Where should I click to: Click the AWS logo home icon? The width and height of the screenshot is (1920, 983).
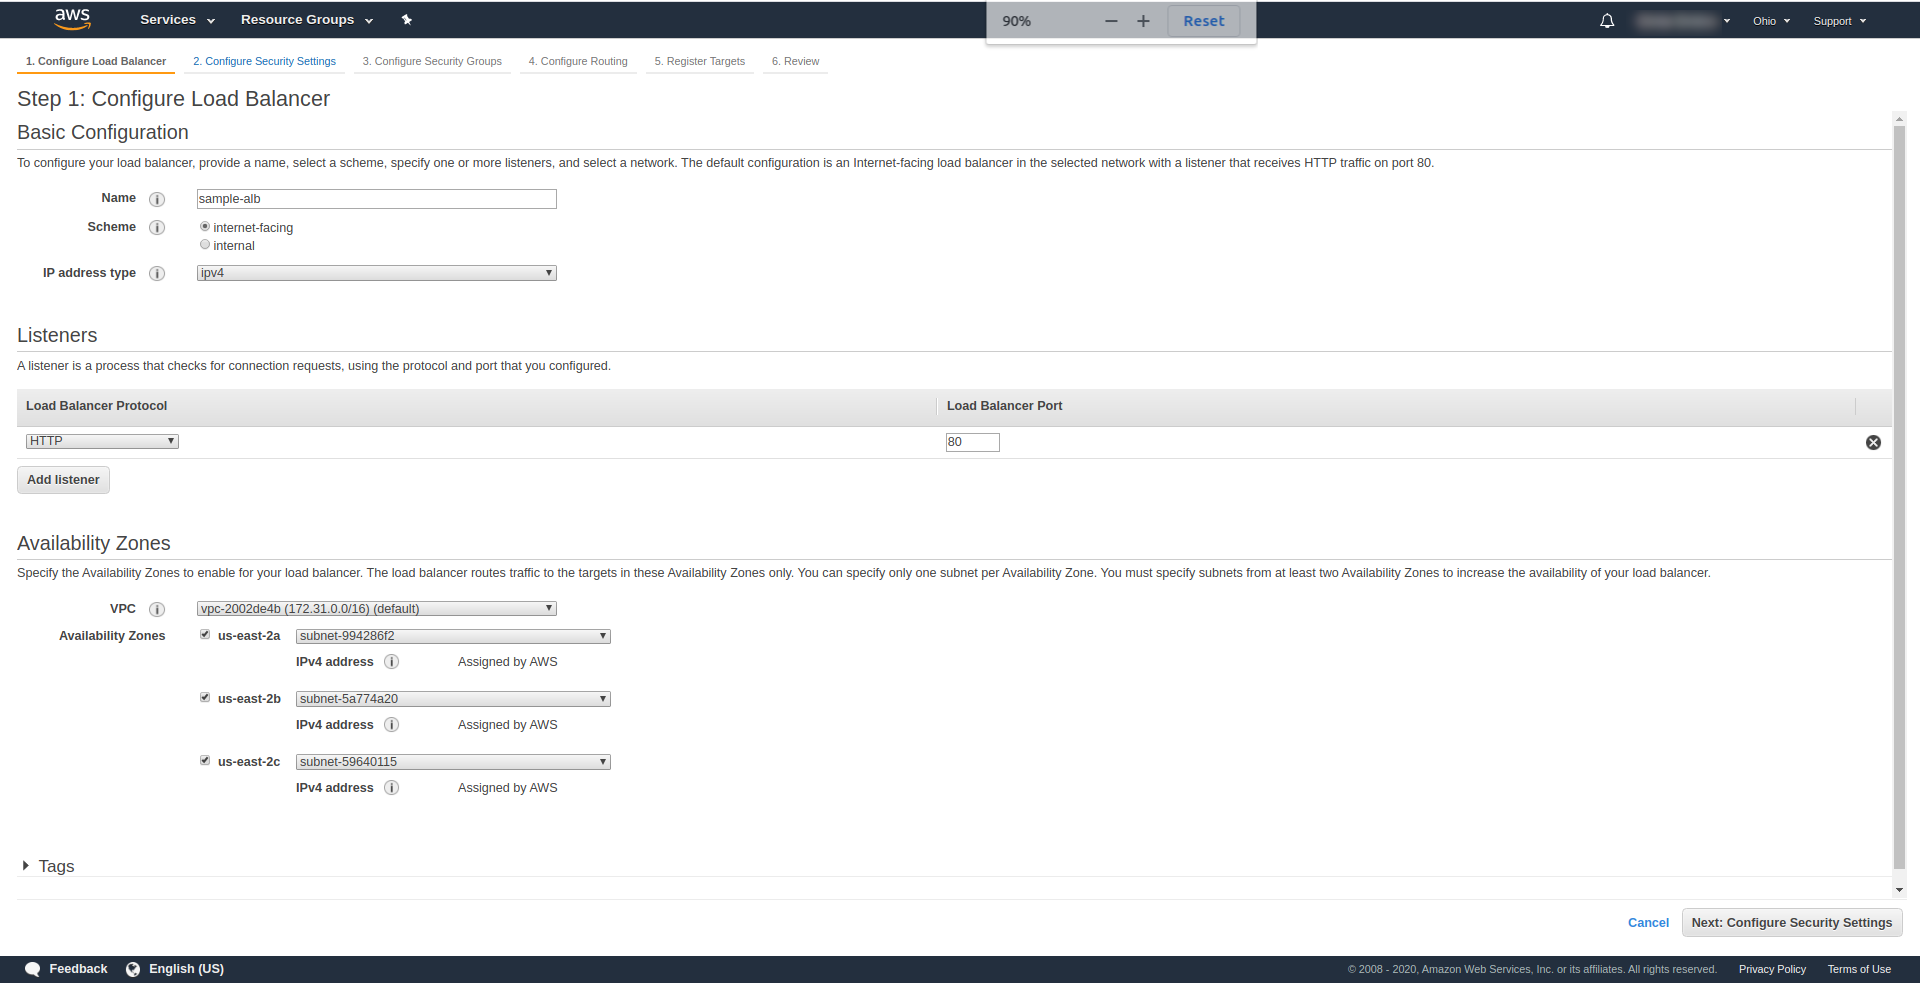[x=72, y=19]
